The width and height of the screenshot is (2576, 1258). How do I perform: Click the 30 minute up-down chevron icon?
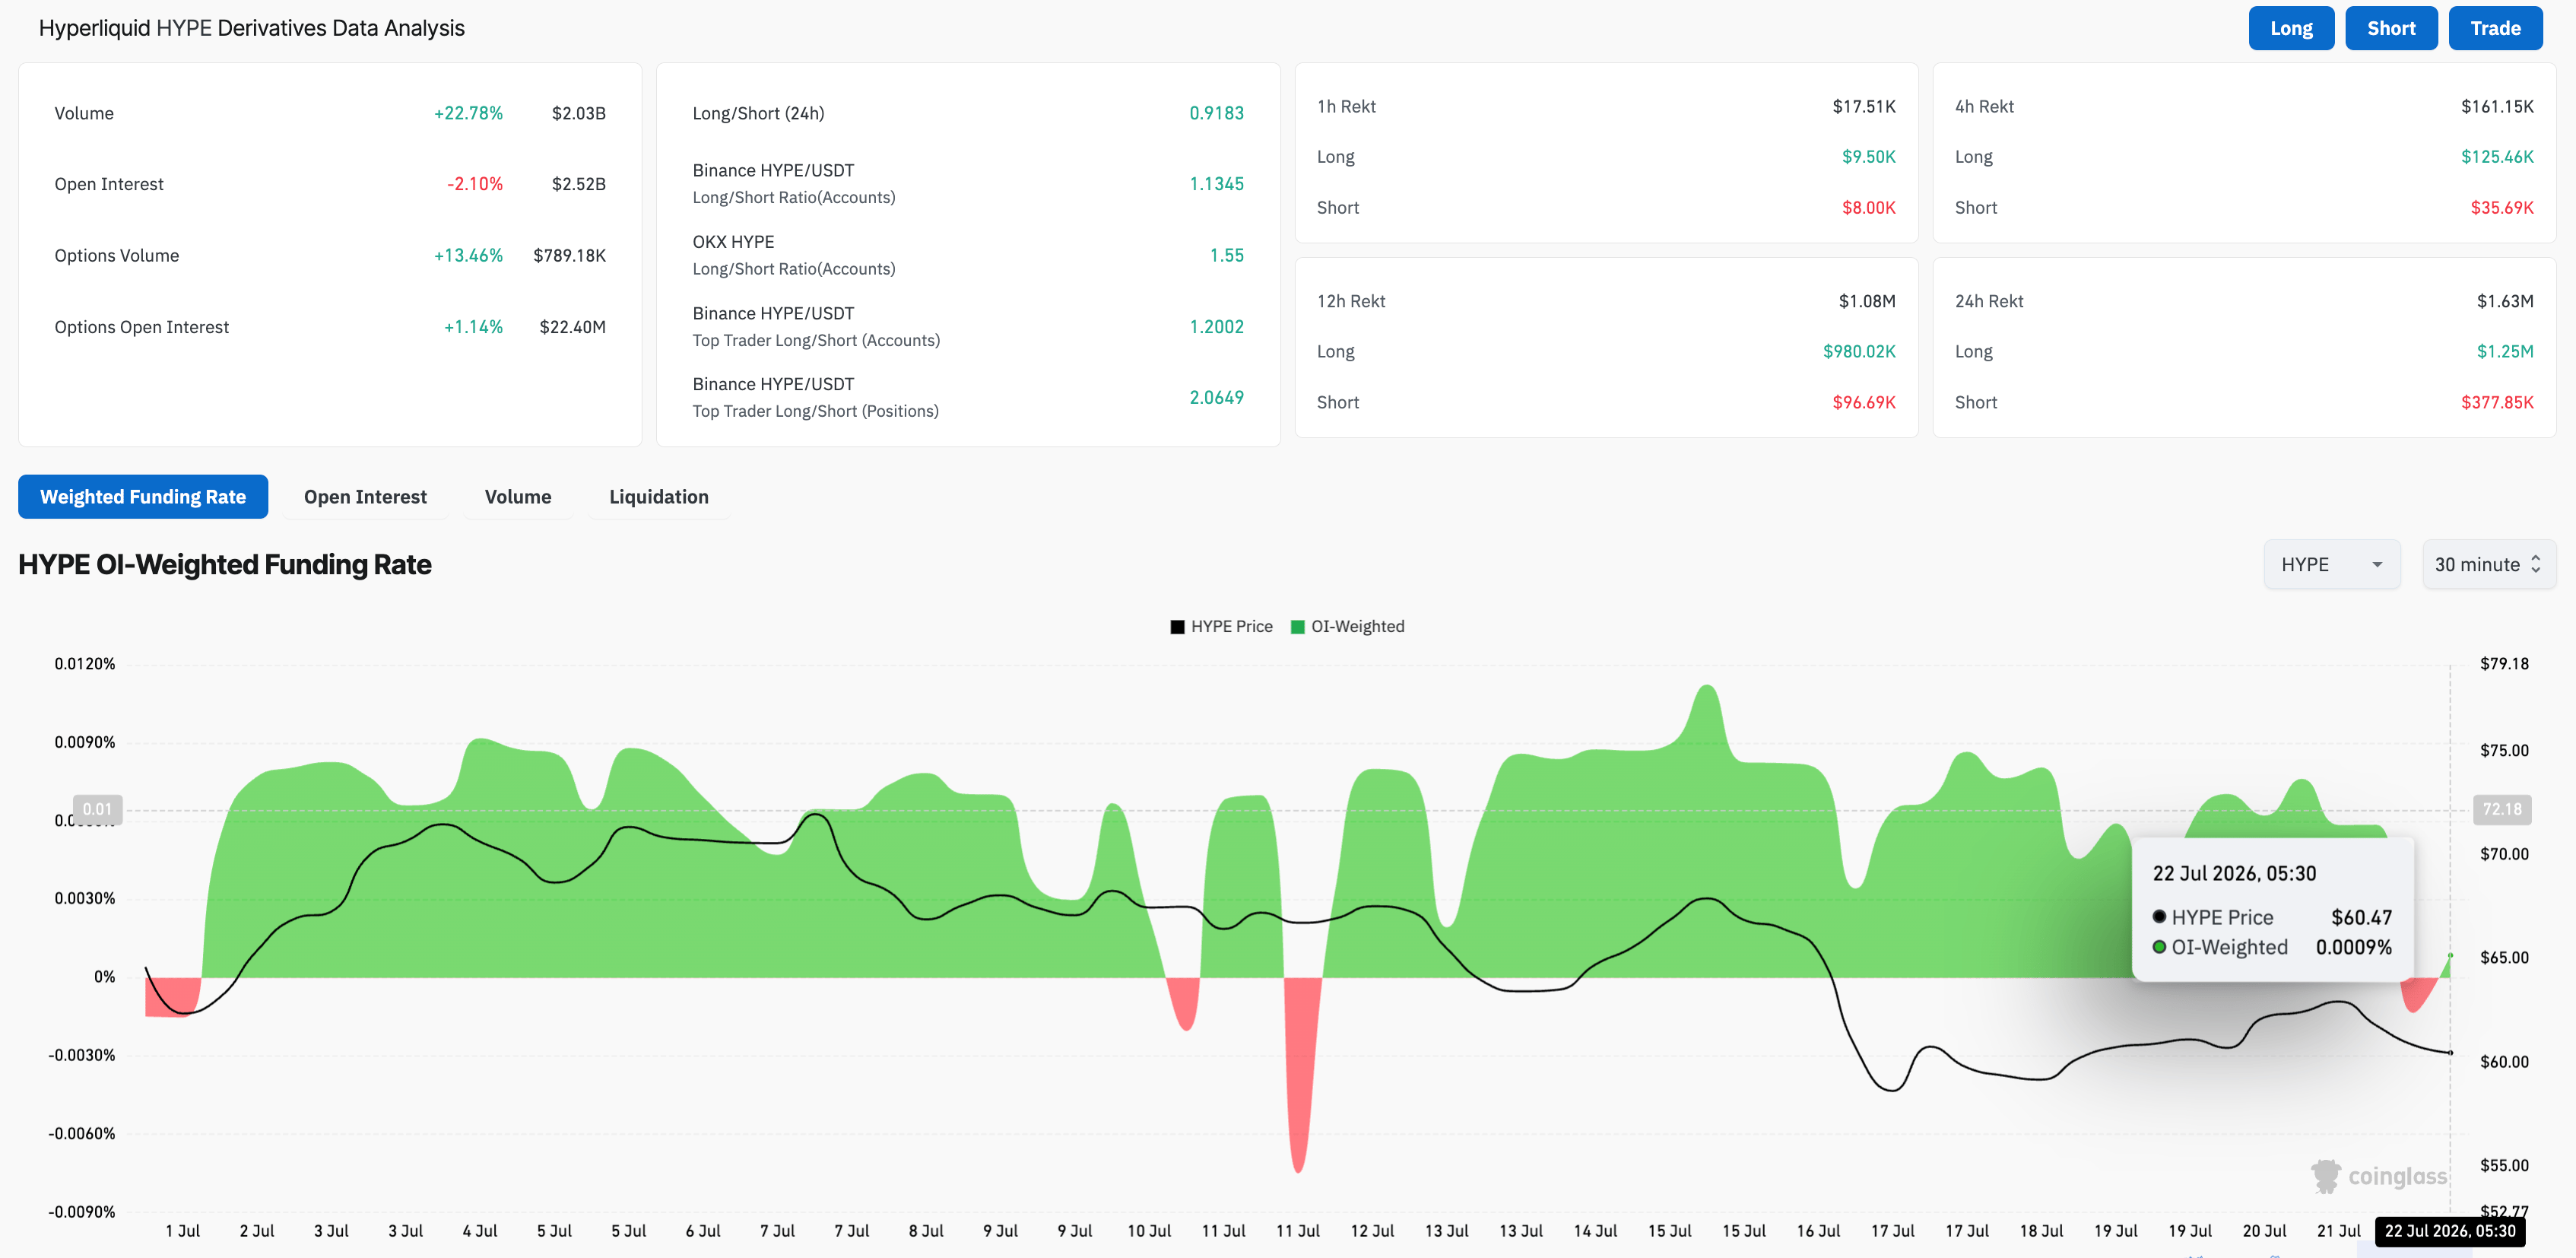point(2535,565)
